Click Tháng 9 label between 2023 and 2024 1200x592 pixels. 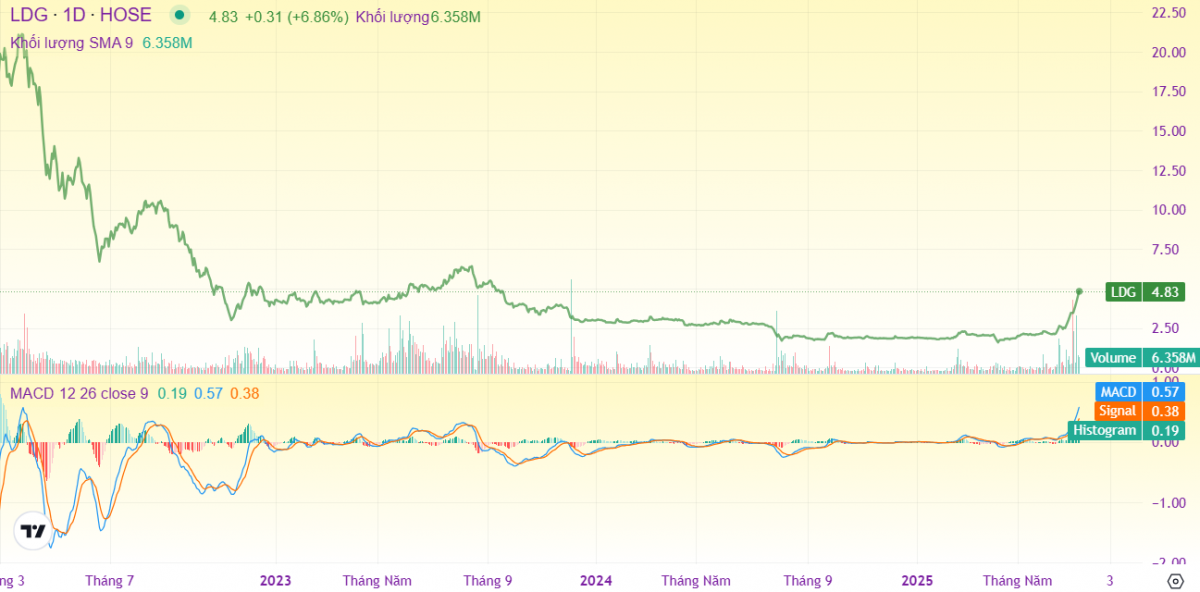tap(488, 580)
